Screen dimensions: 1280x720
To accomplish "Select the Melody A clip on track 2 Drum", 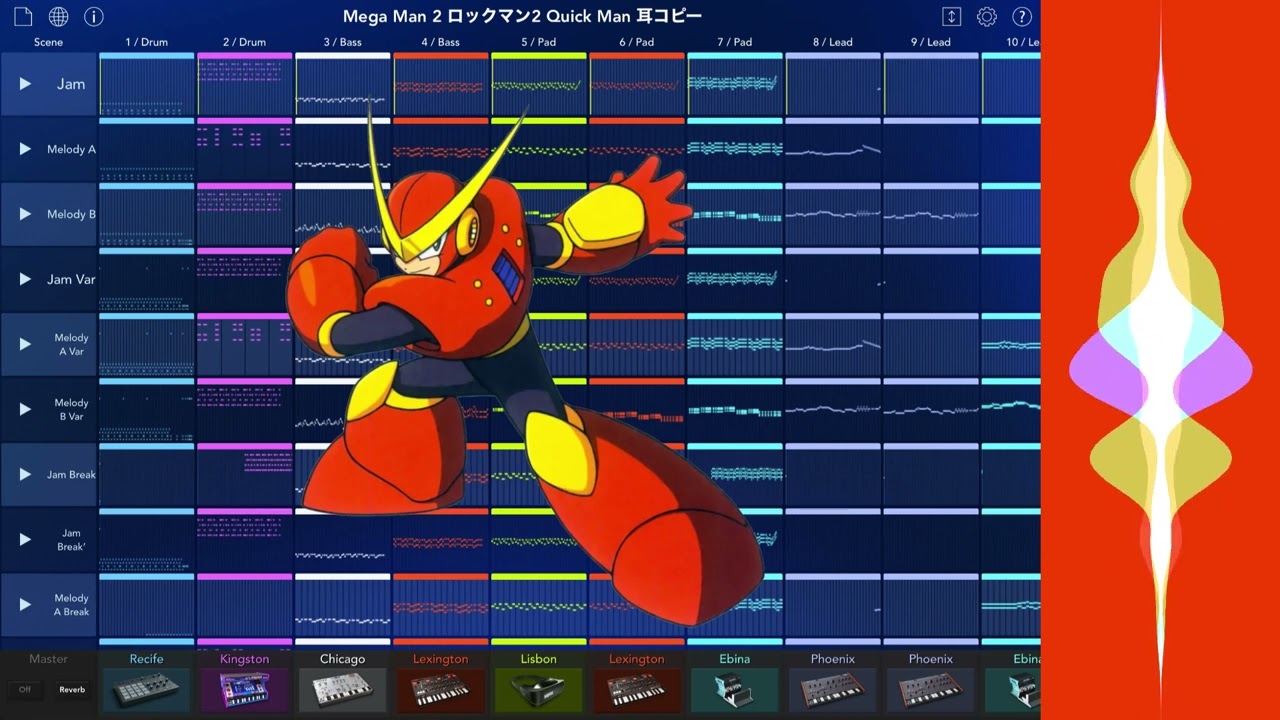I will 244,149.
